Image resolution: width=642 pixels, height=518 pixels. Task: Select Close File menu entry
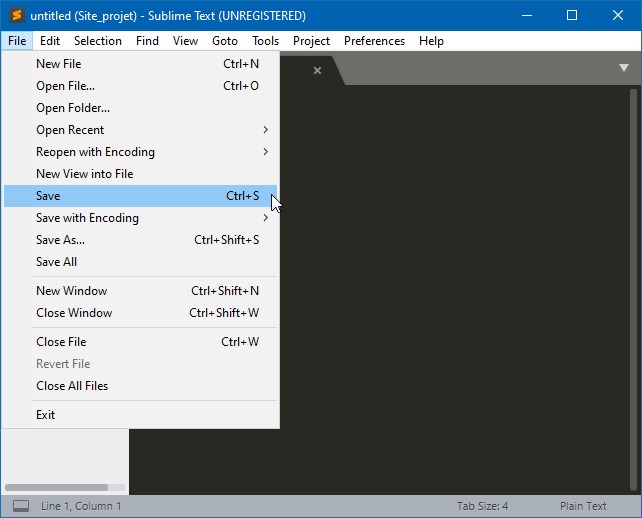[x=140, y=342]
